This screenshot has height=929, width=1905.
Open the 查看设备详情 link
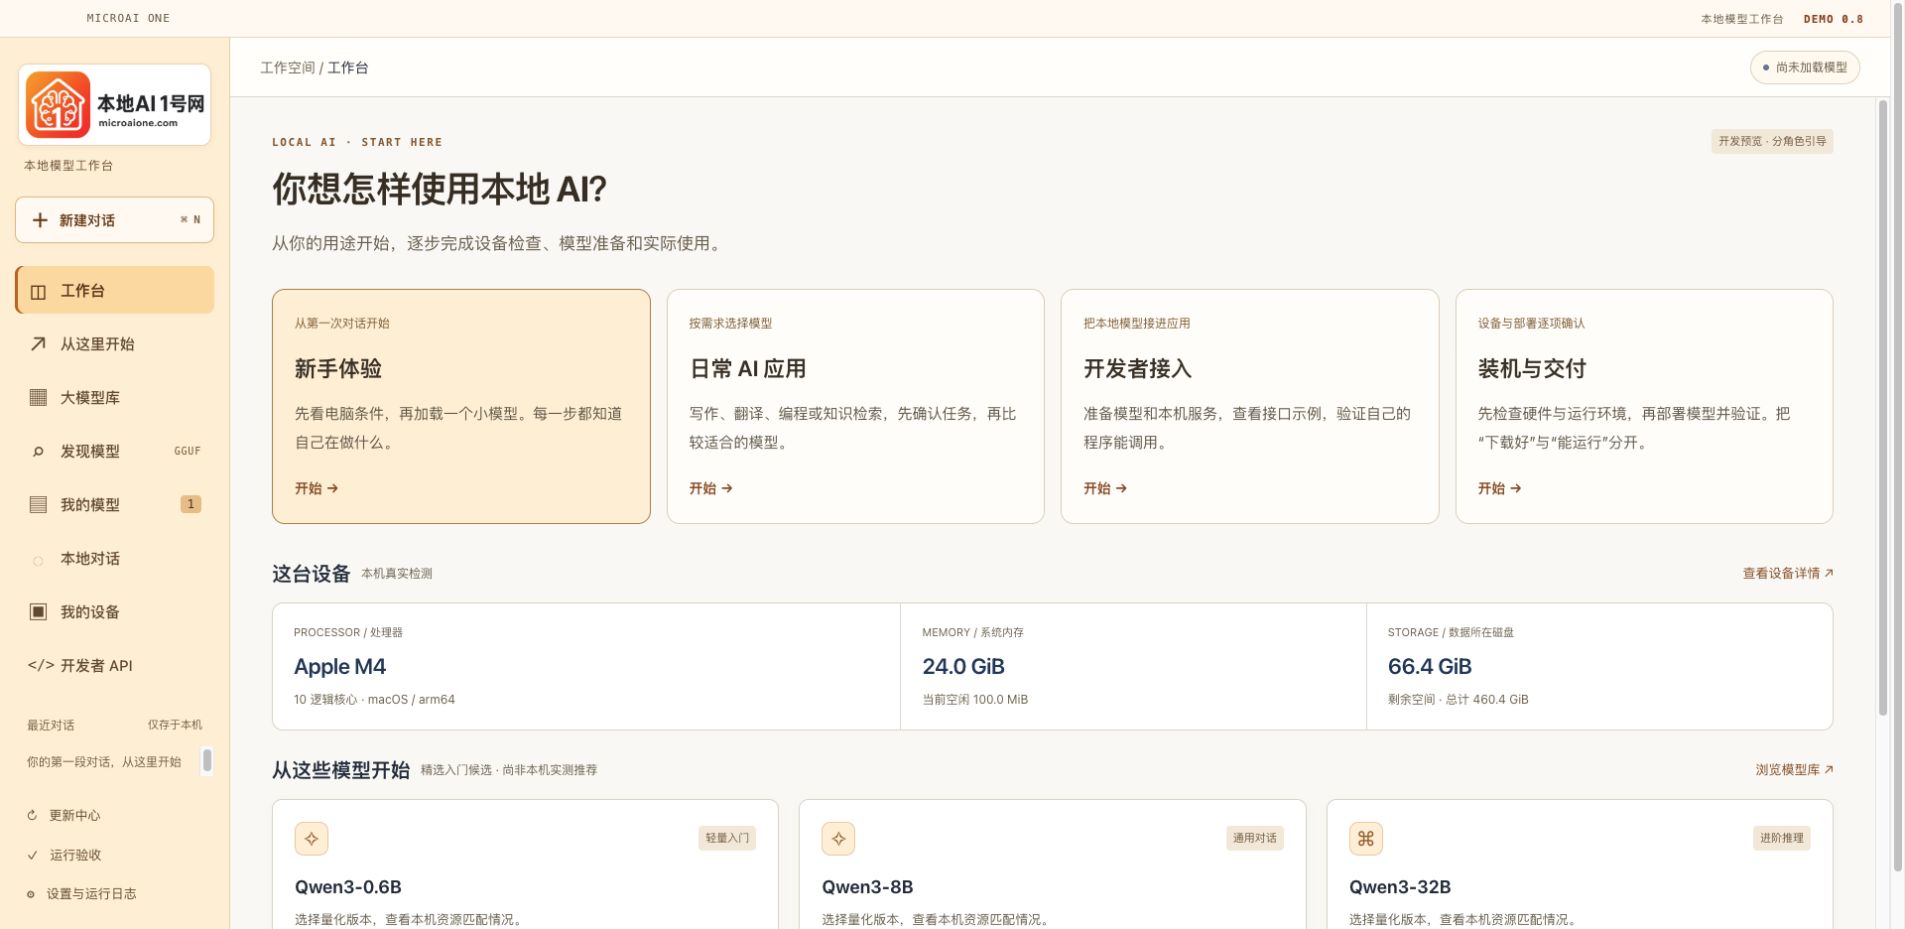coord(1788,573)
